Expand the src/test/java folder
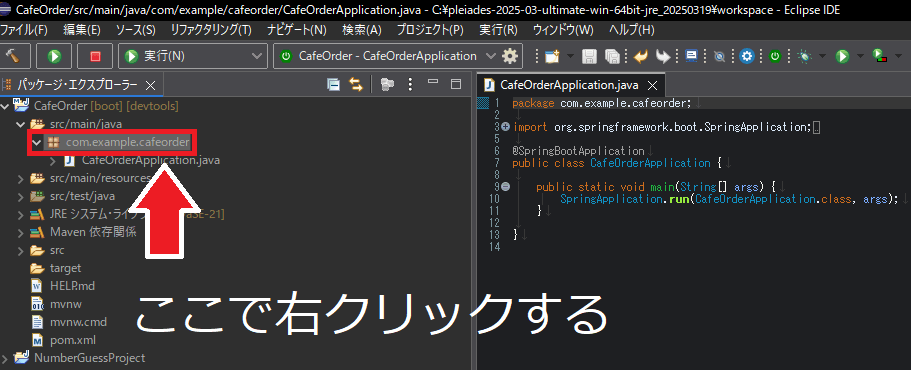This screenshot has height=370, width=911. (x=21, y=196)
